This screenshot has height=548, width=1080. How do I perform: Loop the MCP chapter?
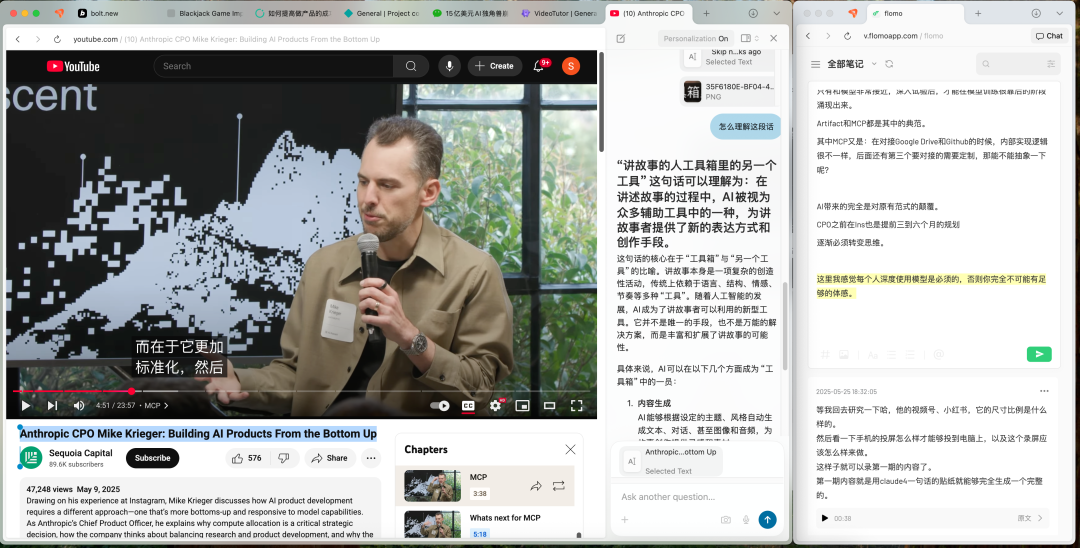click(559, 486)
